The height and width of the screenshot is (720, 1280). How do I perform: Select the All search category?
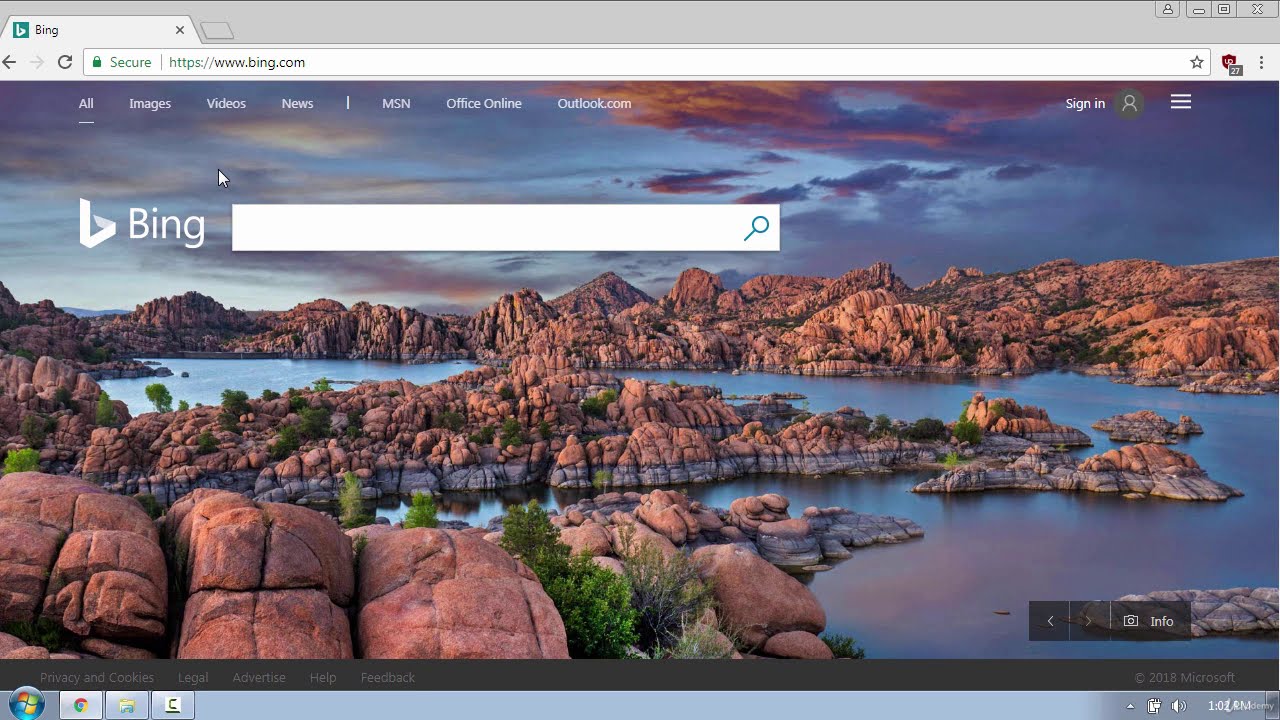point(86,103)
